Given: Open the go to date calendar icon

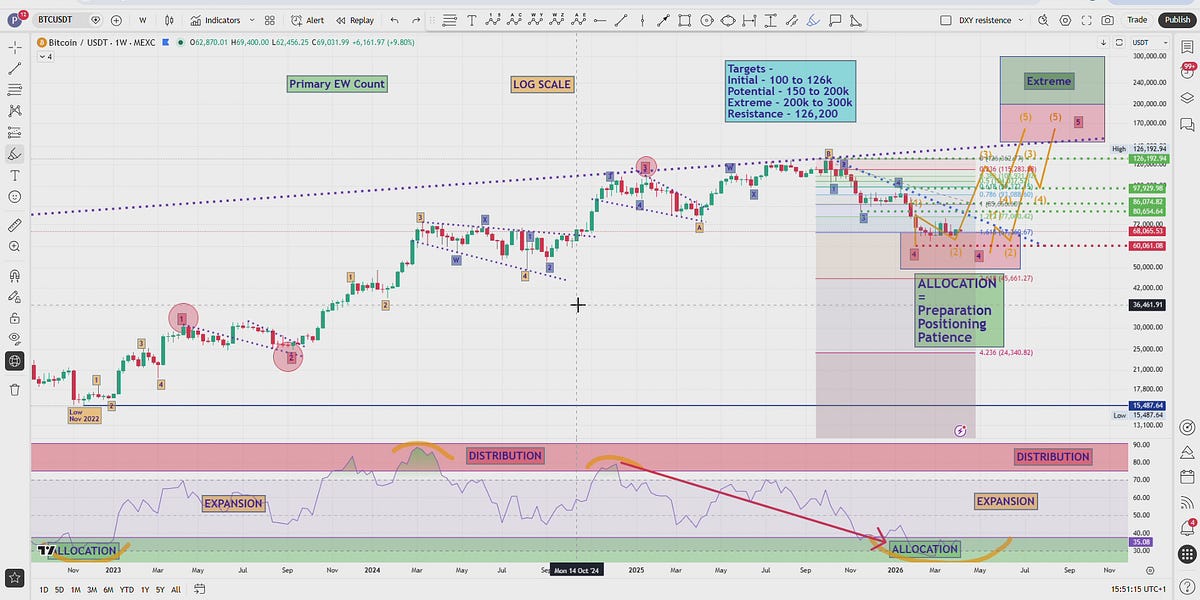Looking at the screenshot, I should click(x=200, y=590).
